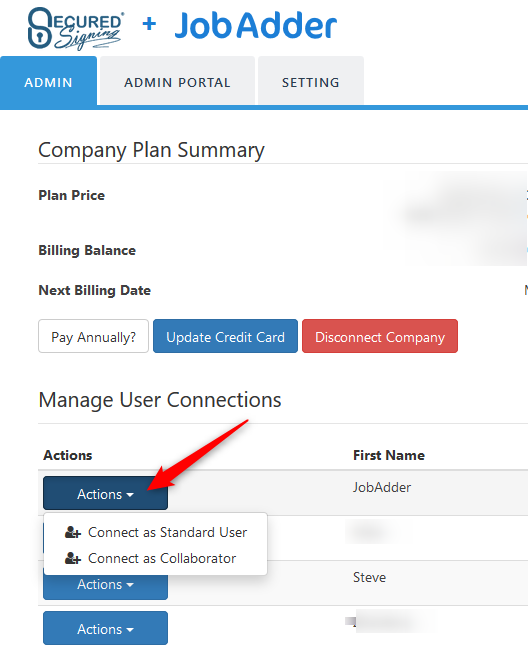Select the JobAdder first name cell
528x655 pixels.
tap(382, 487)
